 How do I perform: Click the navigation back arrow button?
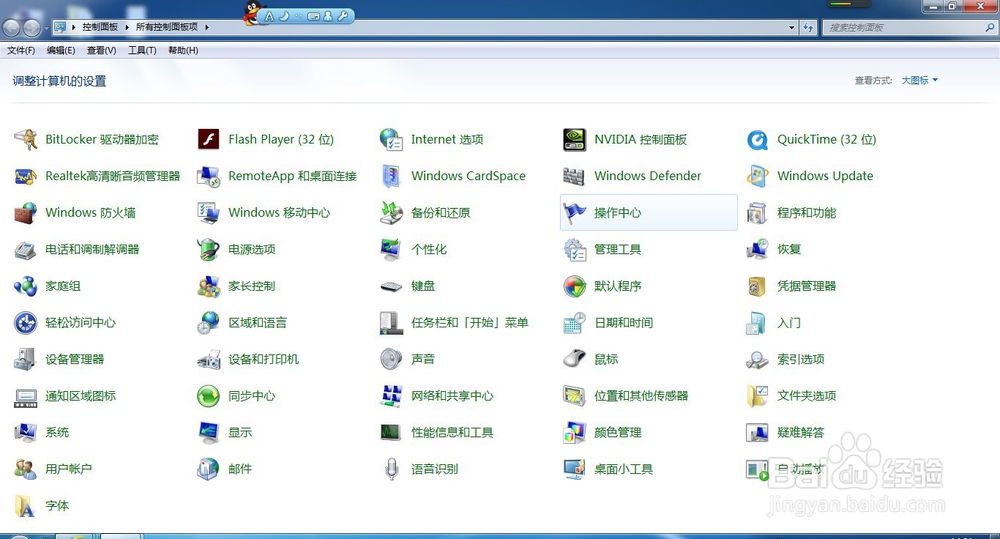[11, 27]
